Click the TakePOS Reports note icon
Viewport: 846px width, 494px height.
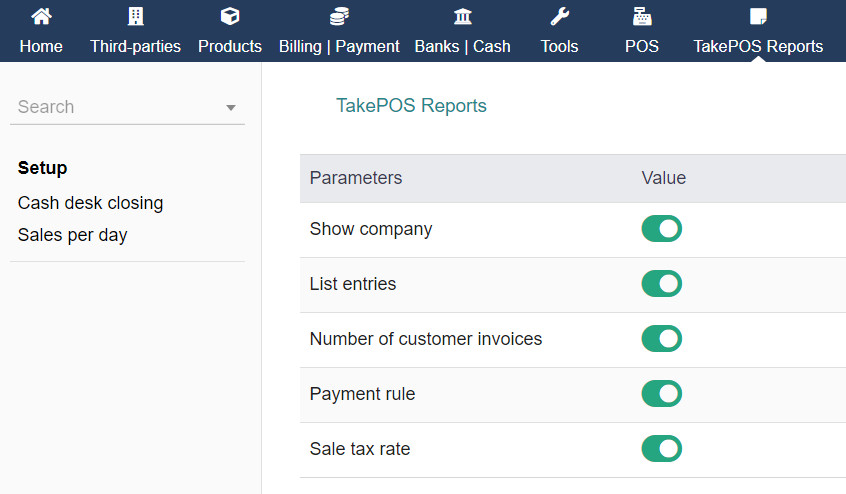point(758,17)
